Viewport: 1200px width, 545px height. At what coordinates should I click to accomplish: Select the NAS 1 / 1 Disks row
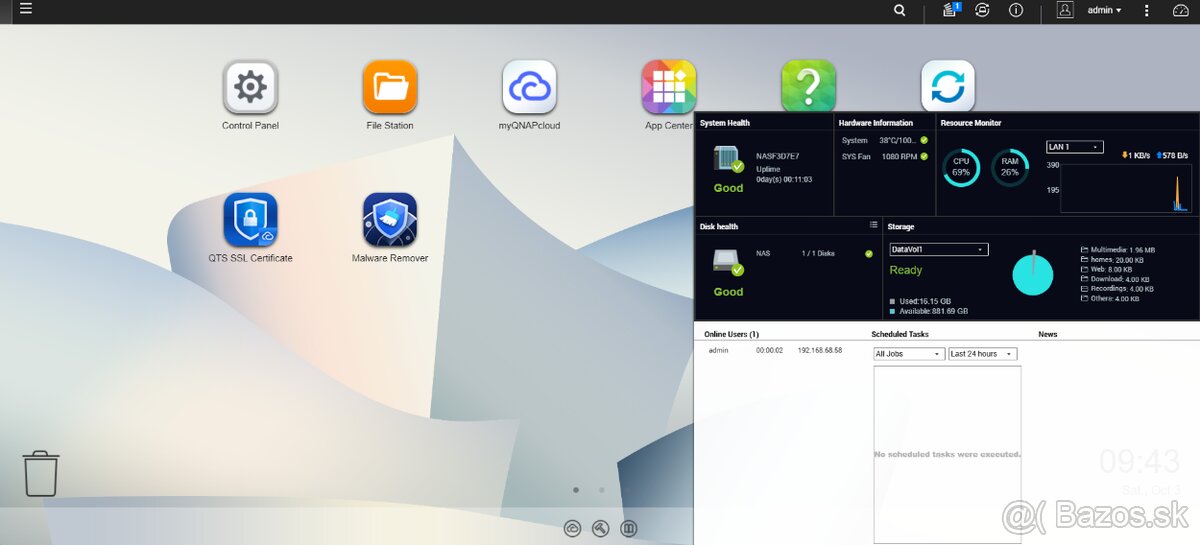(x=815, y=254)
